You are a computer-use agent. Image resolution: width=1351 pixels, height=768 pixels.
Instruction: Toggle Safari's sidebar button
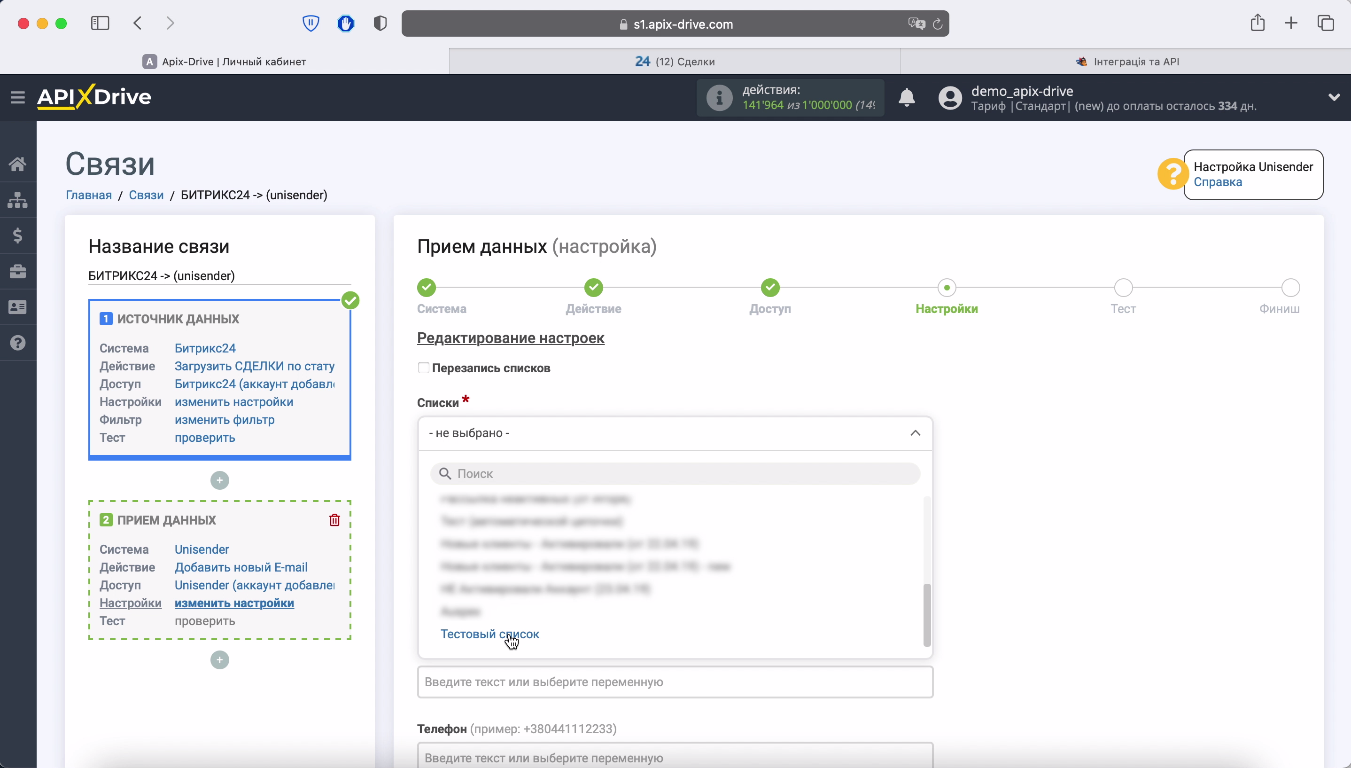tap(100, 23)
